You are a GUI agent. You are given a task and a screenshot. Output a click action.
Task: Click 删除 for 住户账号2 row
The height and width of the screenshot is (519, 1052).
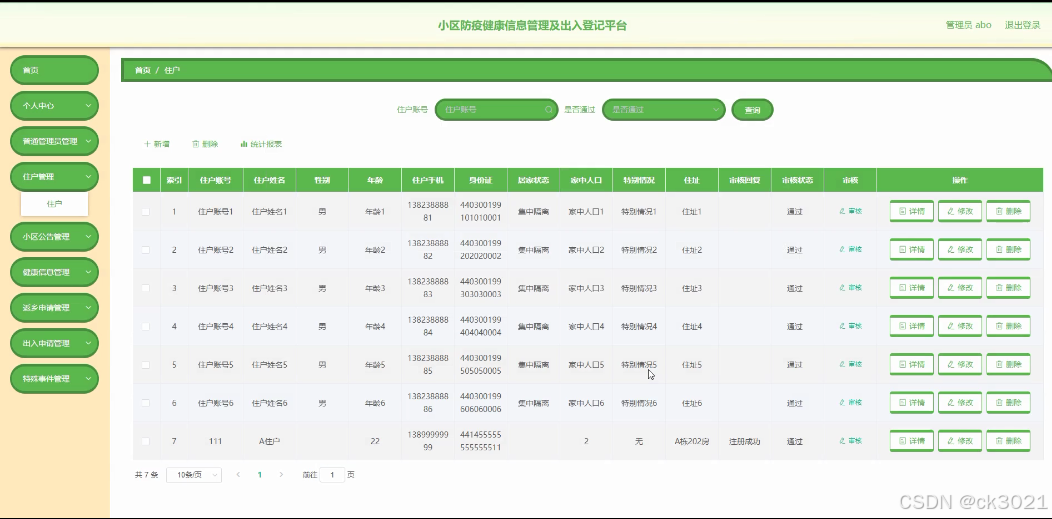pos(1008,249)
